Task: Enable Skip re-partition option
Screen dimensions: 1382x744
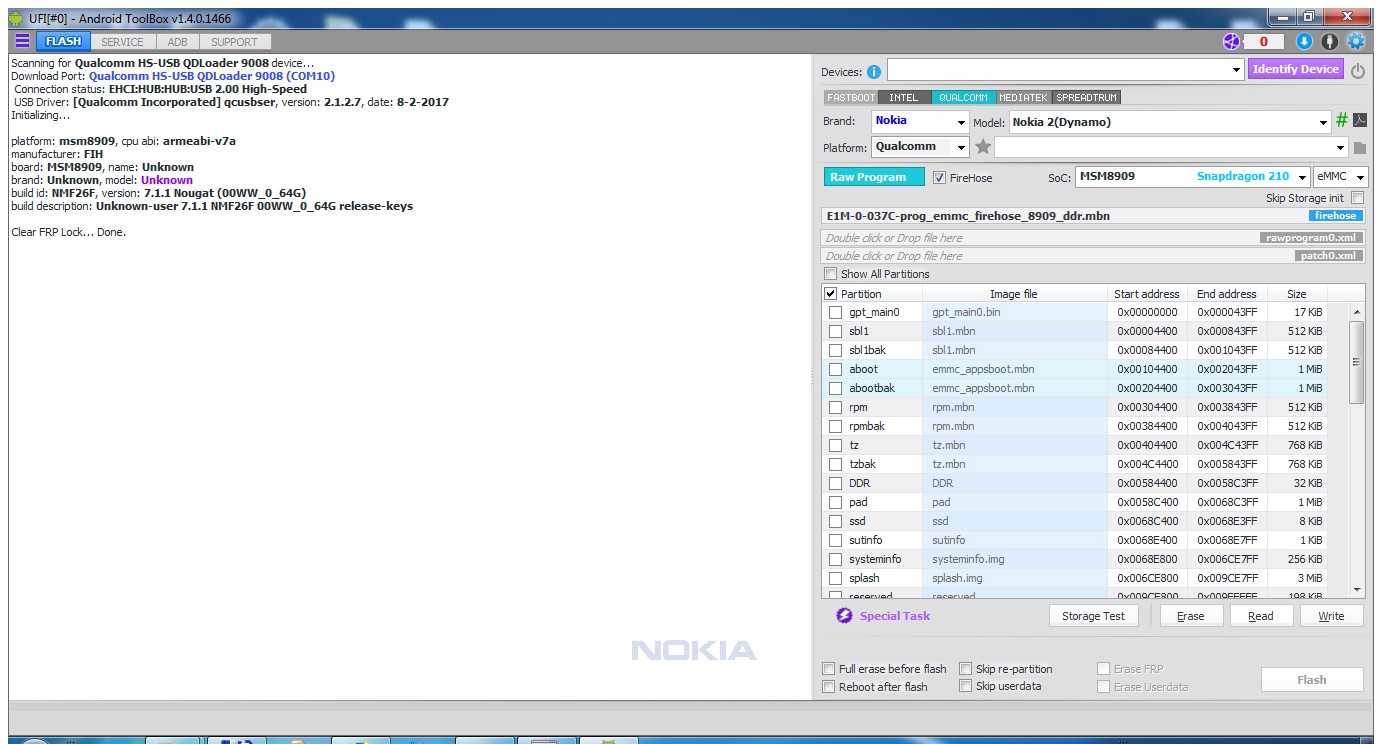Action: [x=965, y=669]
